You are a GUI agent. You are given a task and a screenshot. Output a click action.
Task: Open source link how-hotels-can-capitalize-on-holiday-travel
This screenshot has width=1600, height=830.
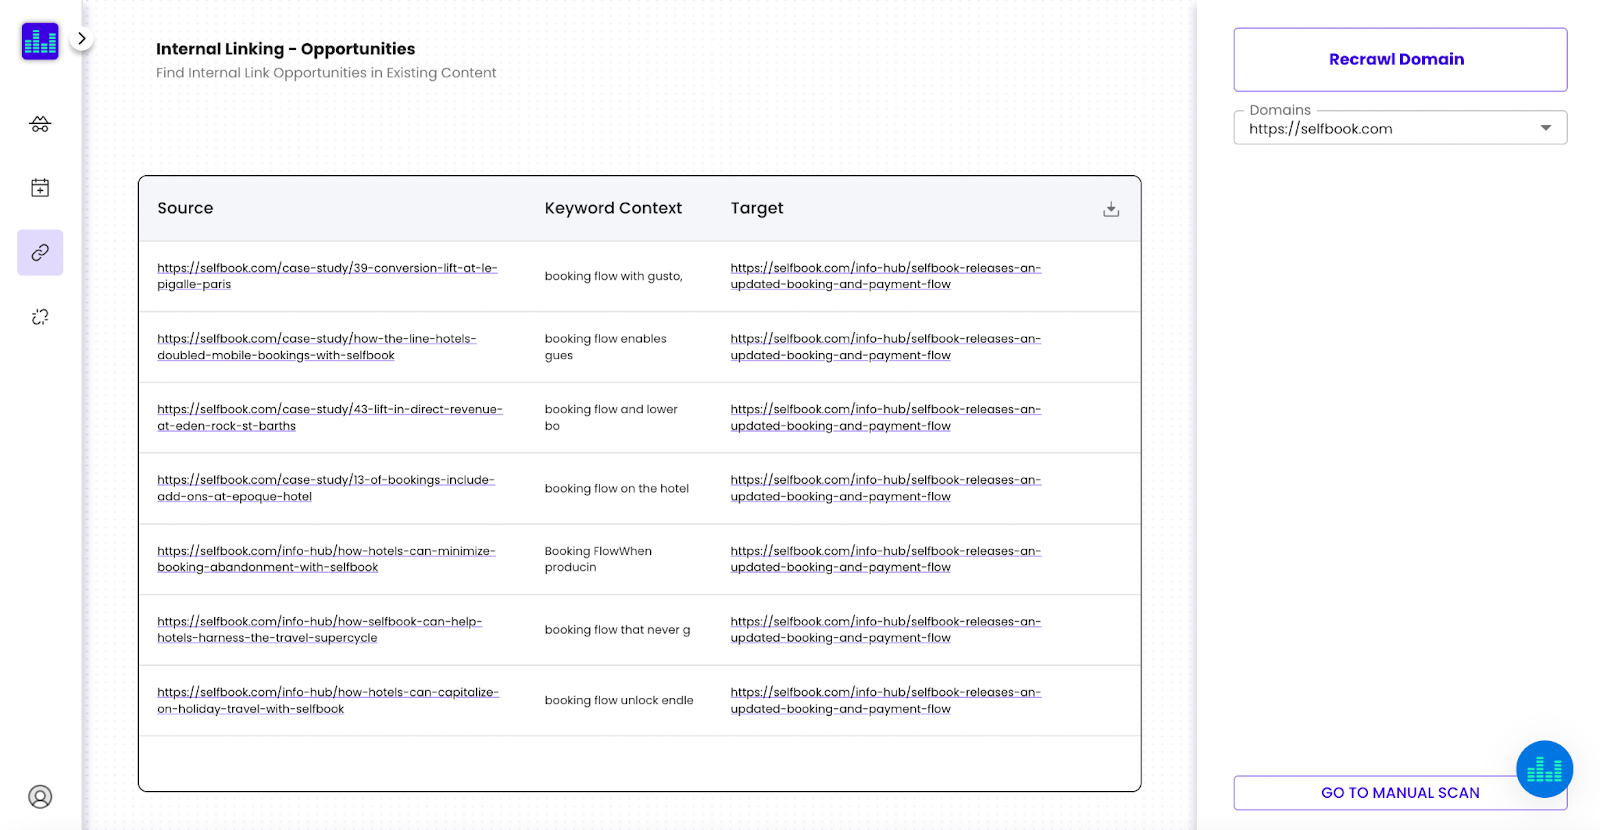[328, 700]
